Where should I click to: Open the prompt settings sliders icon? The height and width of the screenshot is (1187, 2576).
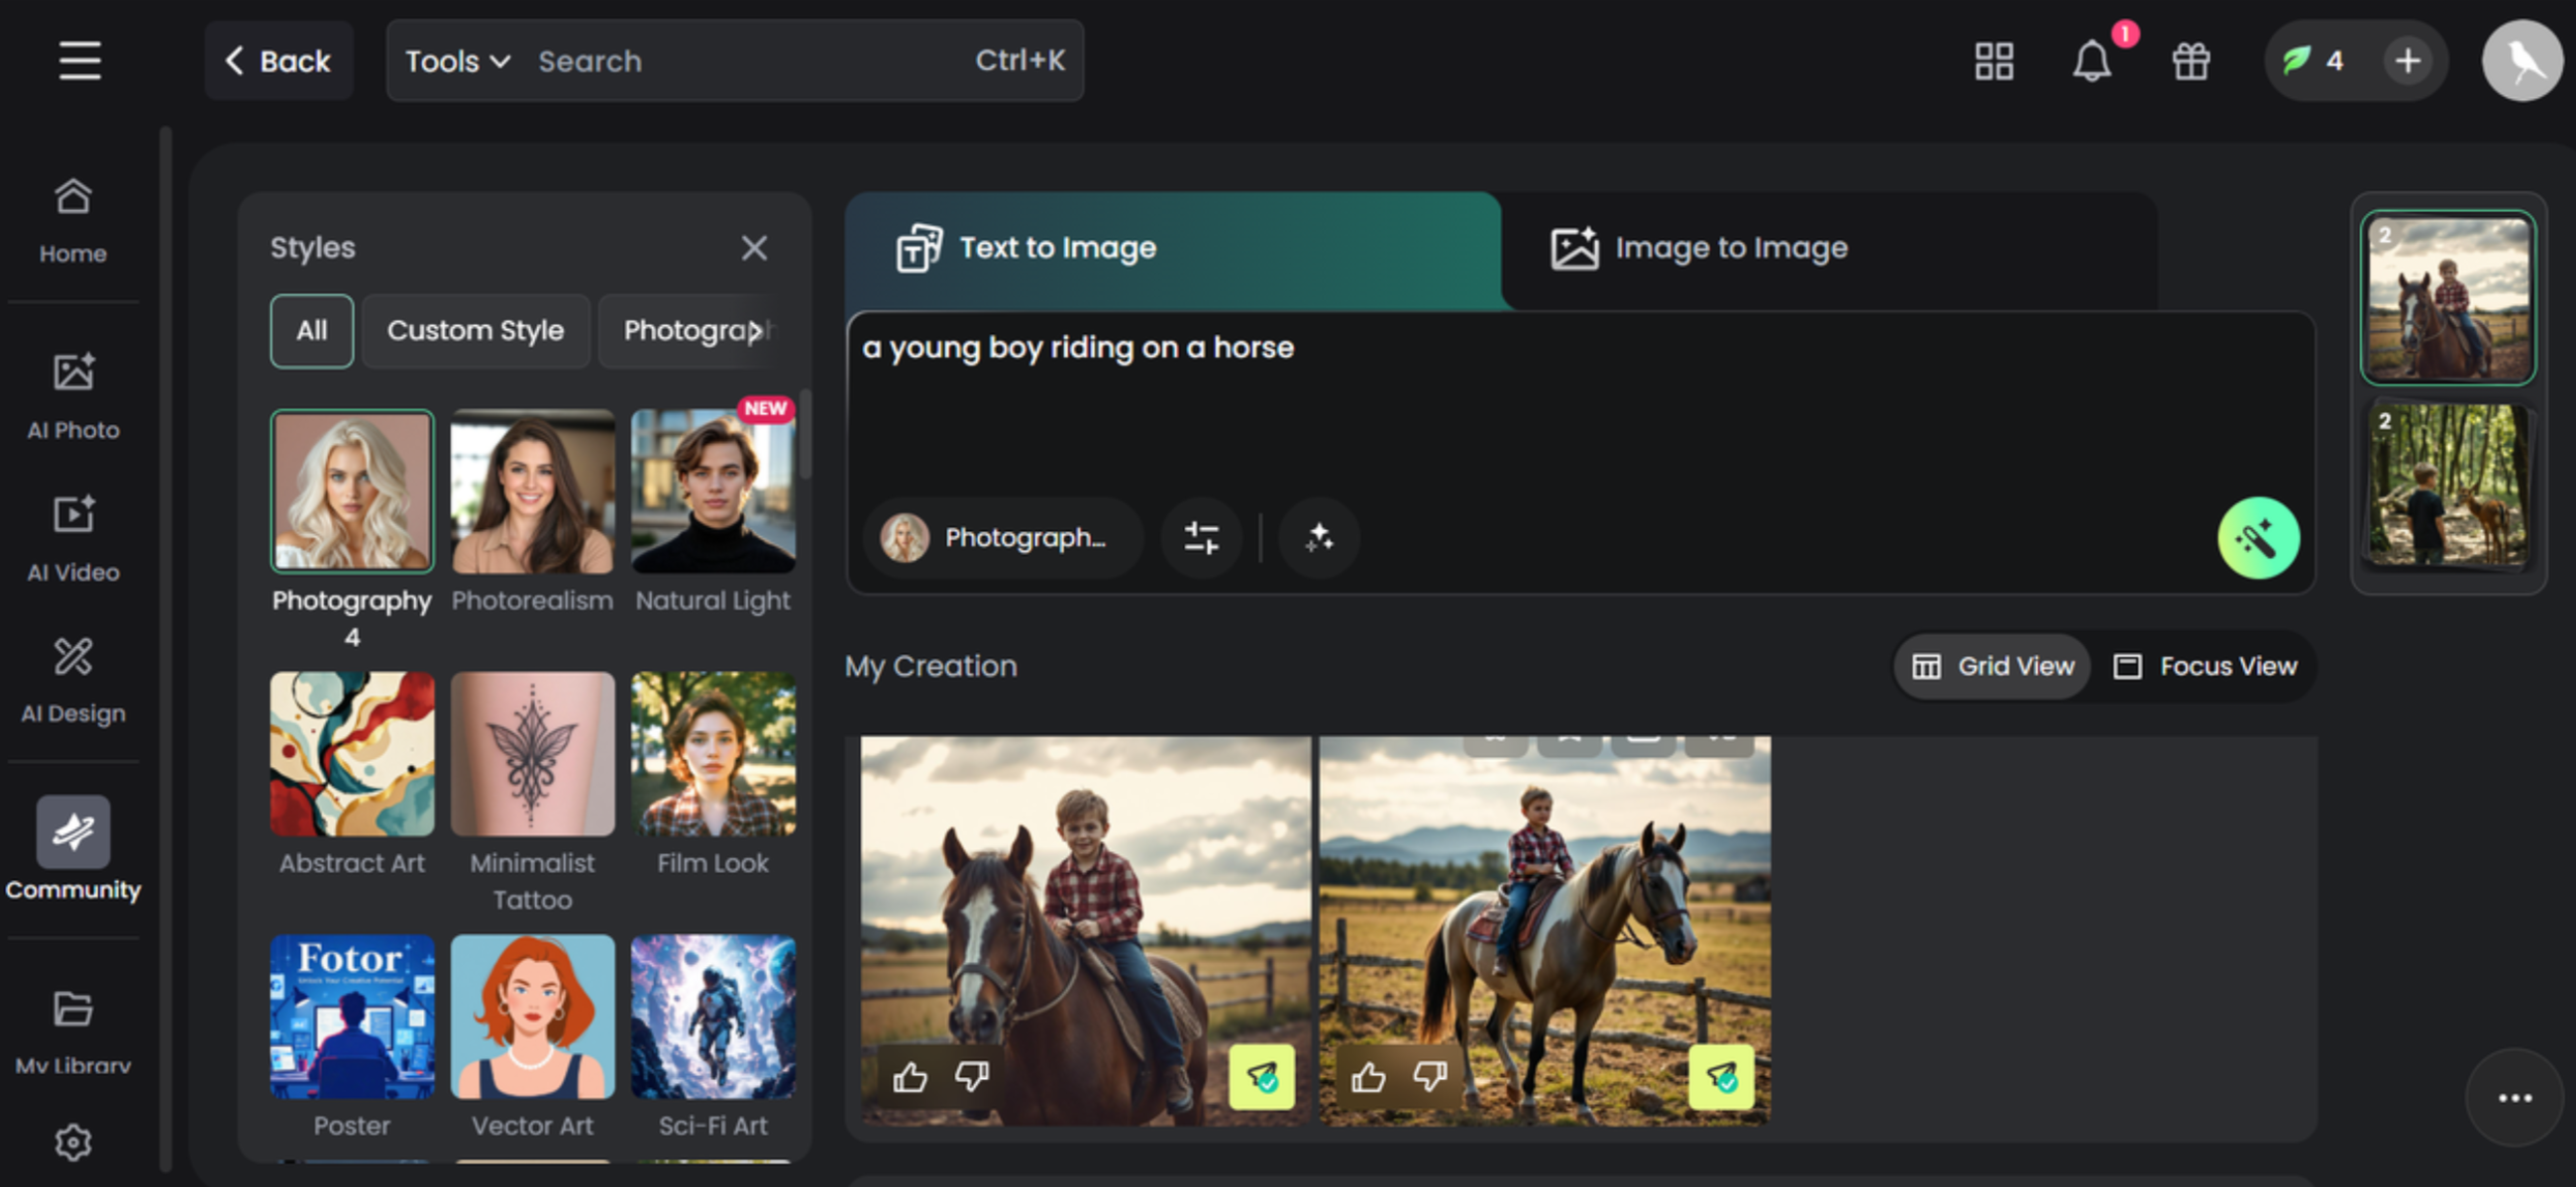click(1201, 538)
